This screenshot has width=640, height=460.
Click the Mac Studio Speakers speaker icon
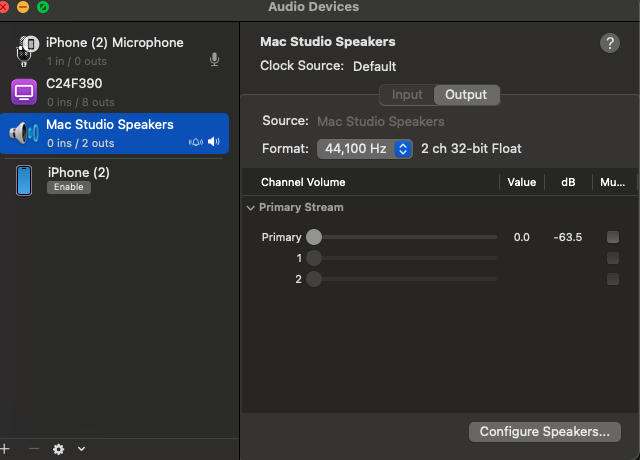[x=24, y=133]
